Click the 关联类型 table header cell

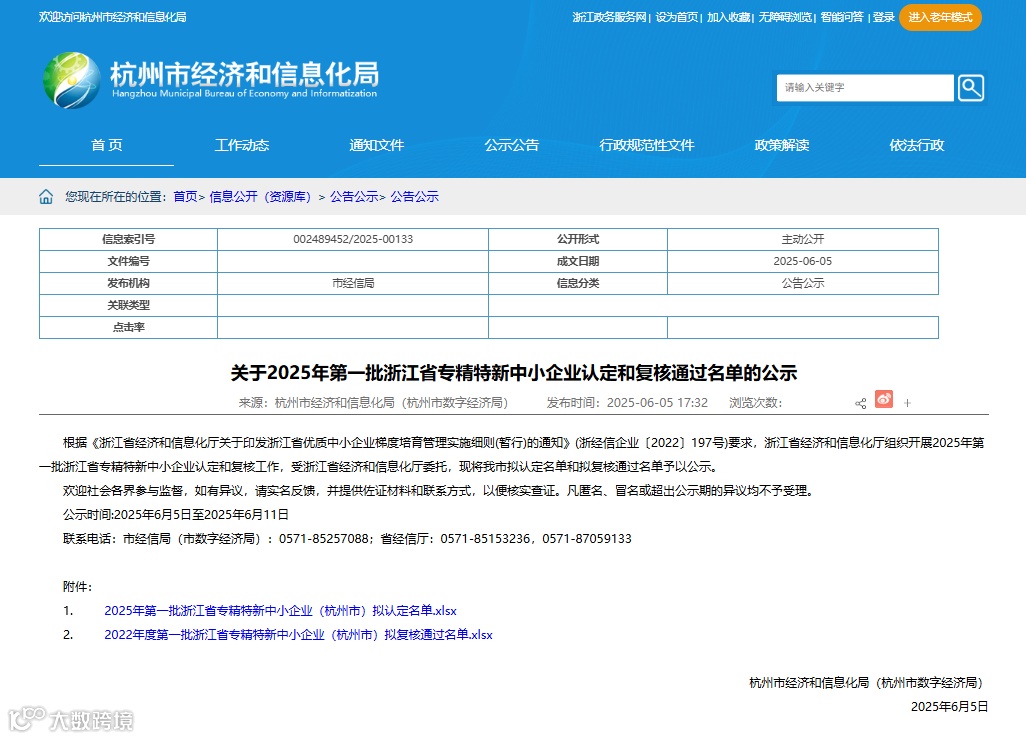point(128,305)
